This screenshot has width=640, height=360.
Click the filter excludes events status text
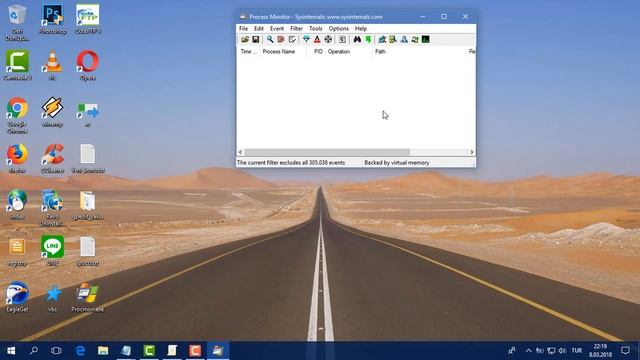coord(291,162)
